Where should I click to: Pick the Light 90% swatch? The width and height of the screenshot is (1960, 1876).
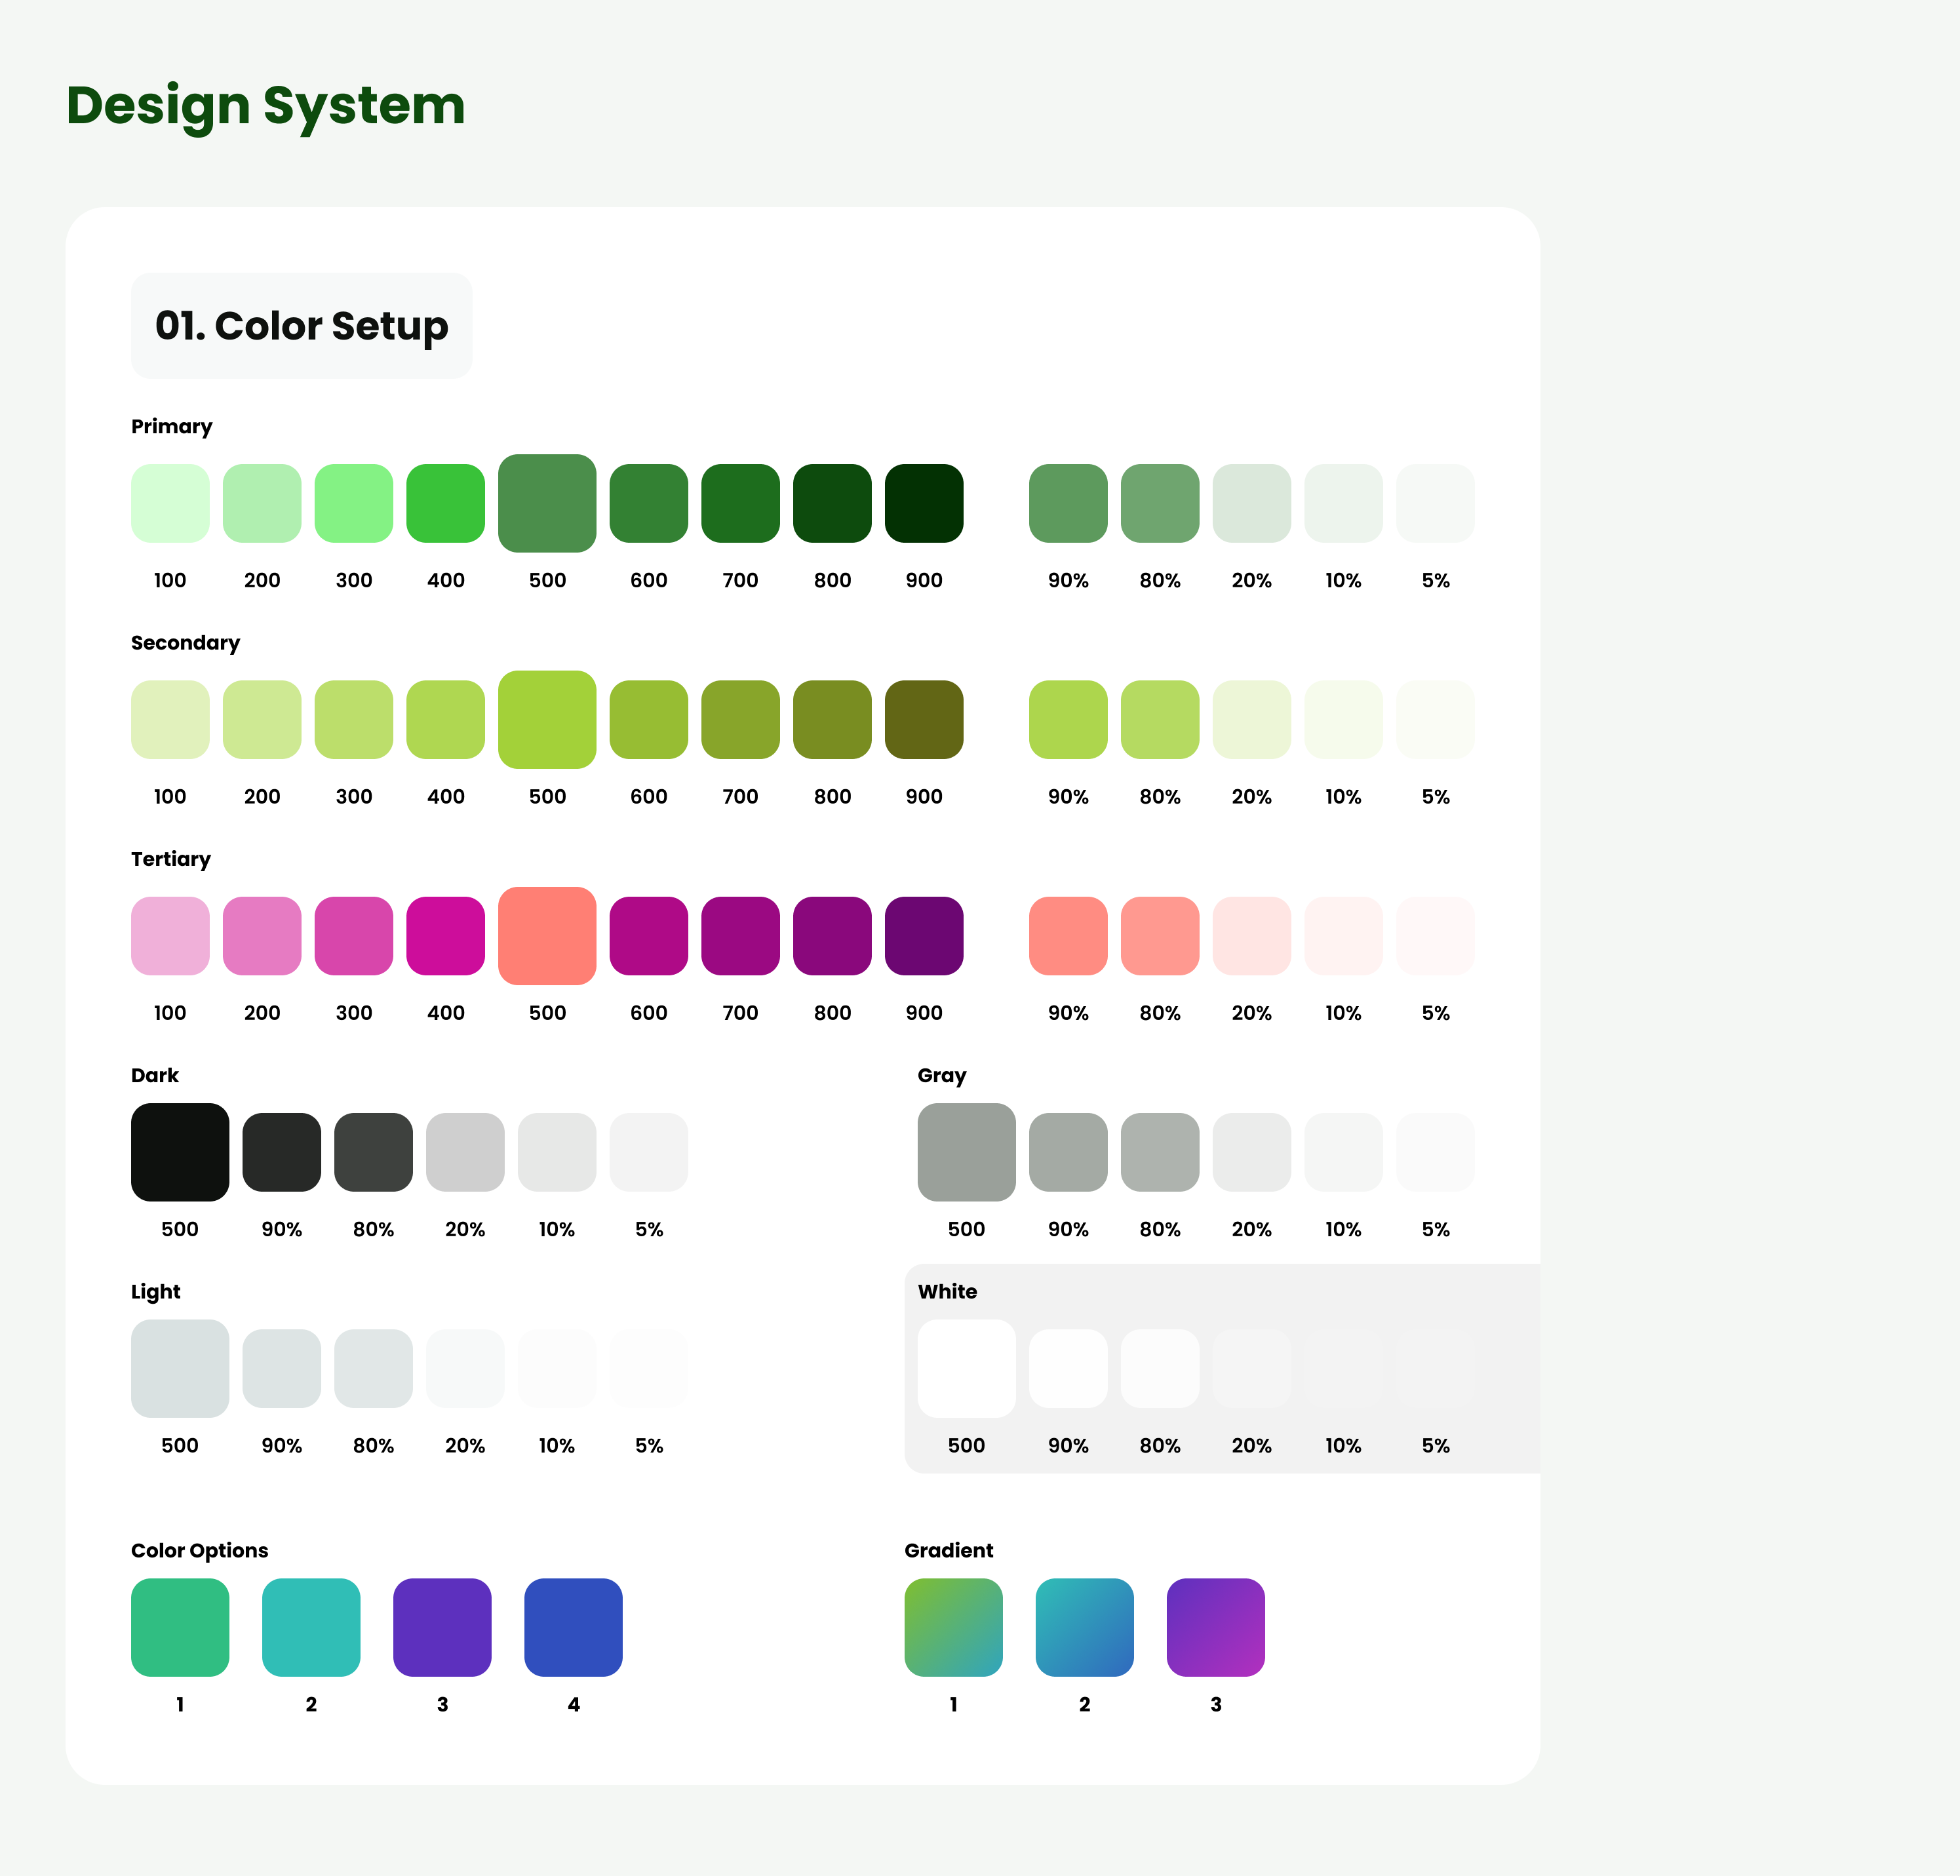point(282,1369)
